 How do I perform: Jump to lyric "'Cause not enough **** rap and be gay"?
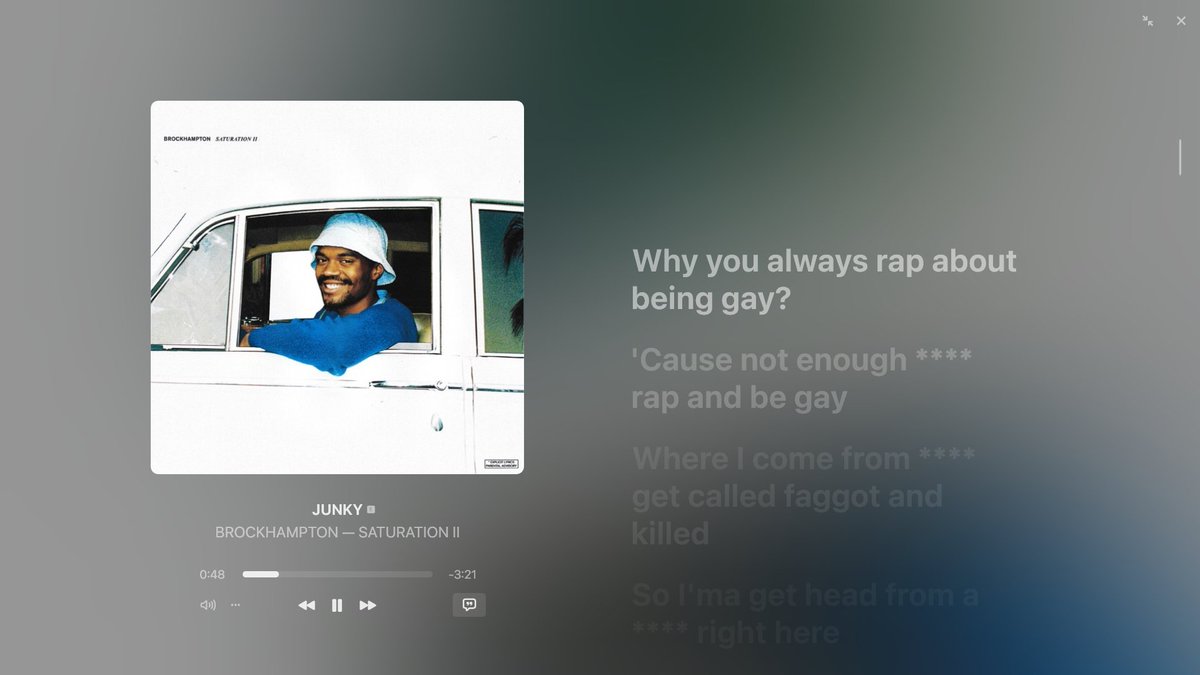(801, 378)
